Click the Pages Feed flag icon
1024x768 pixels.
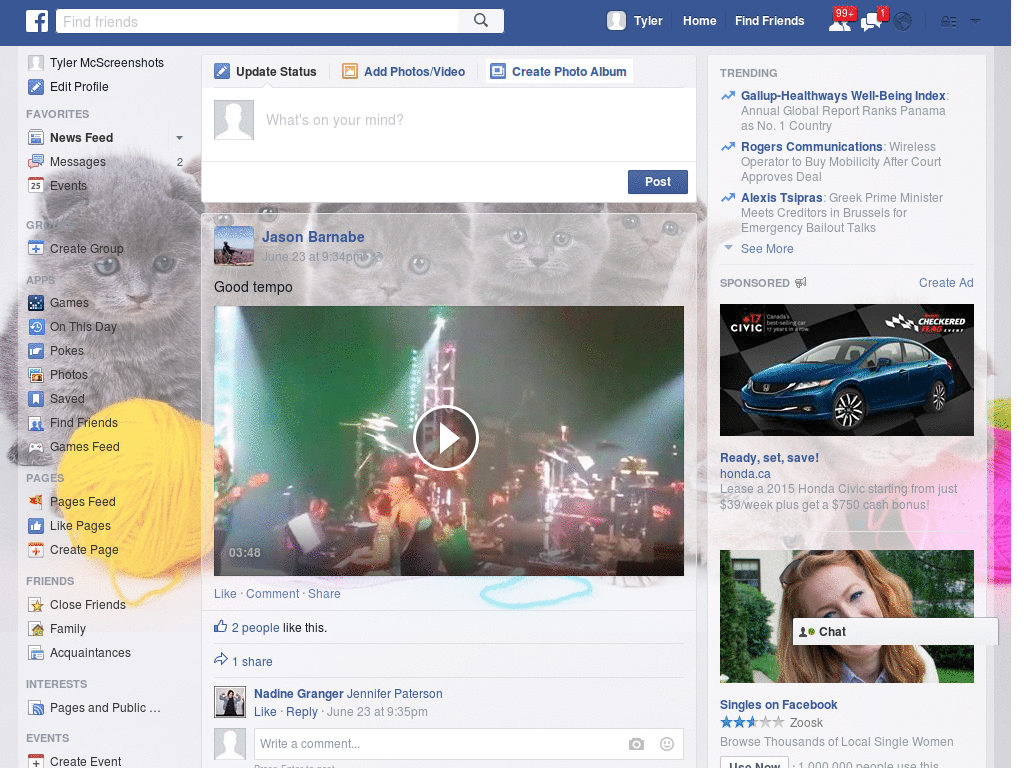coord(36,502)
